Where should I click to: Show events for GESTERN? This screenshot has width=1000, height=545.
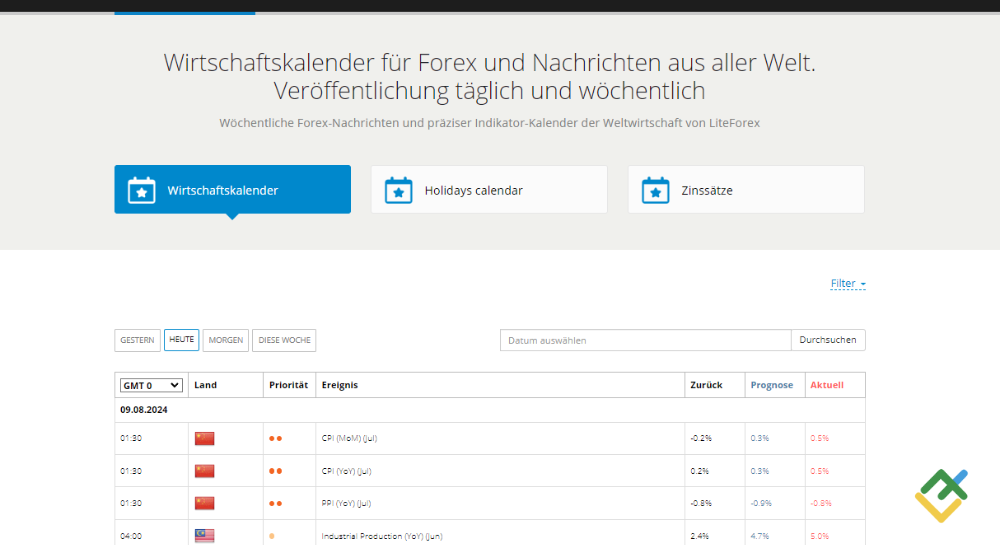click(137, 340)
